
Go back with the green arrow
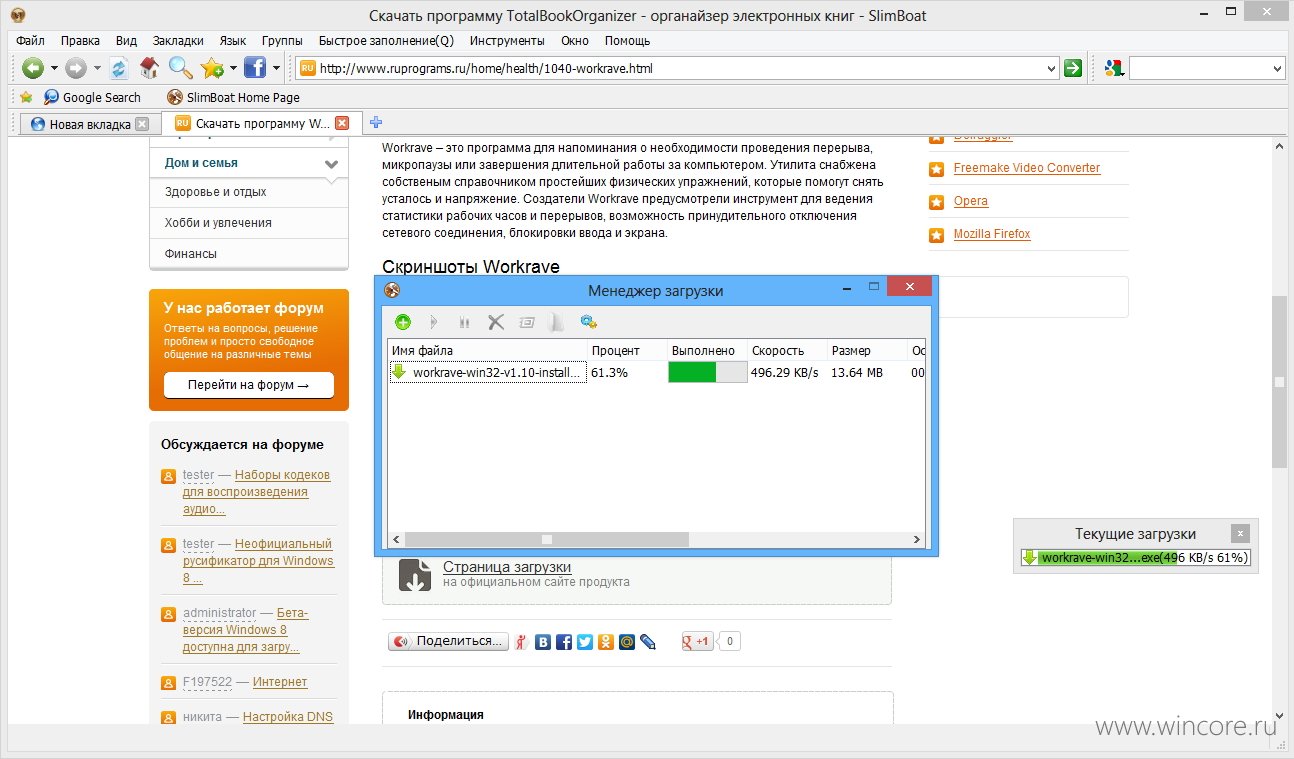[x=33, y=68]
